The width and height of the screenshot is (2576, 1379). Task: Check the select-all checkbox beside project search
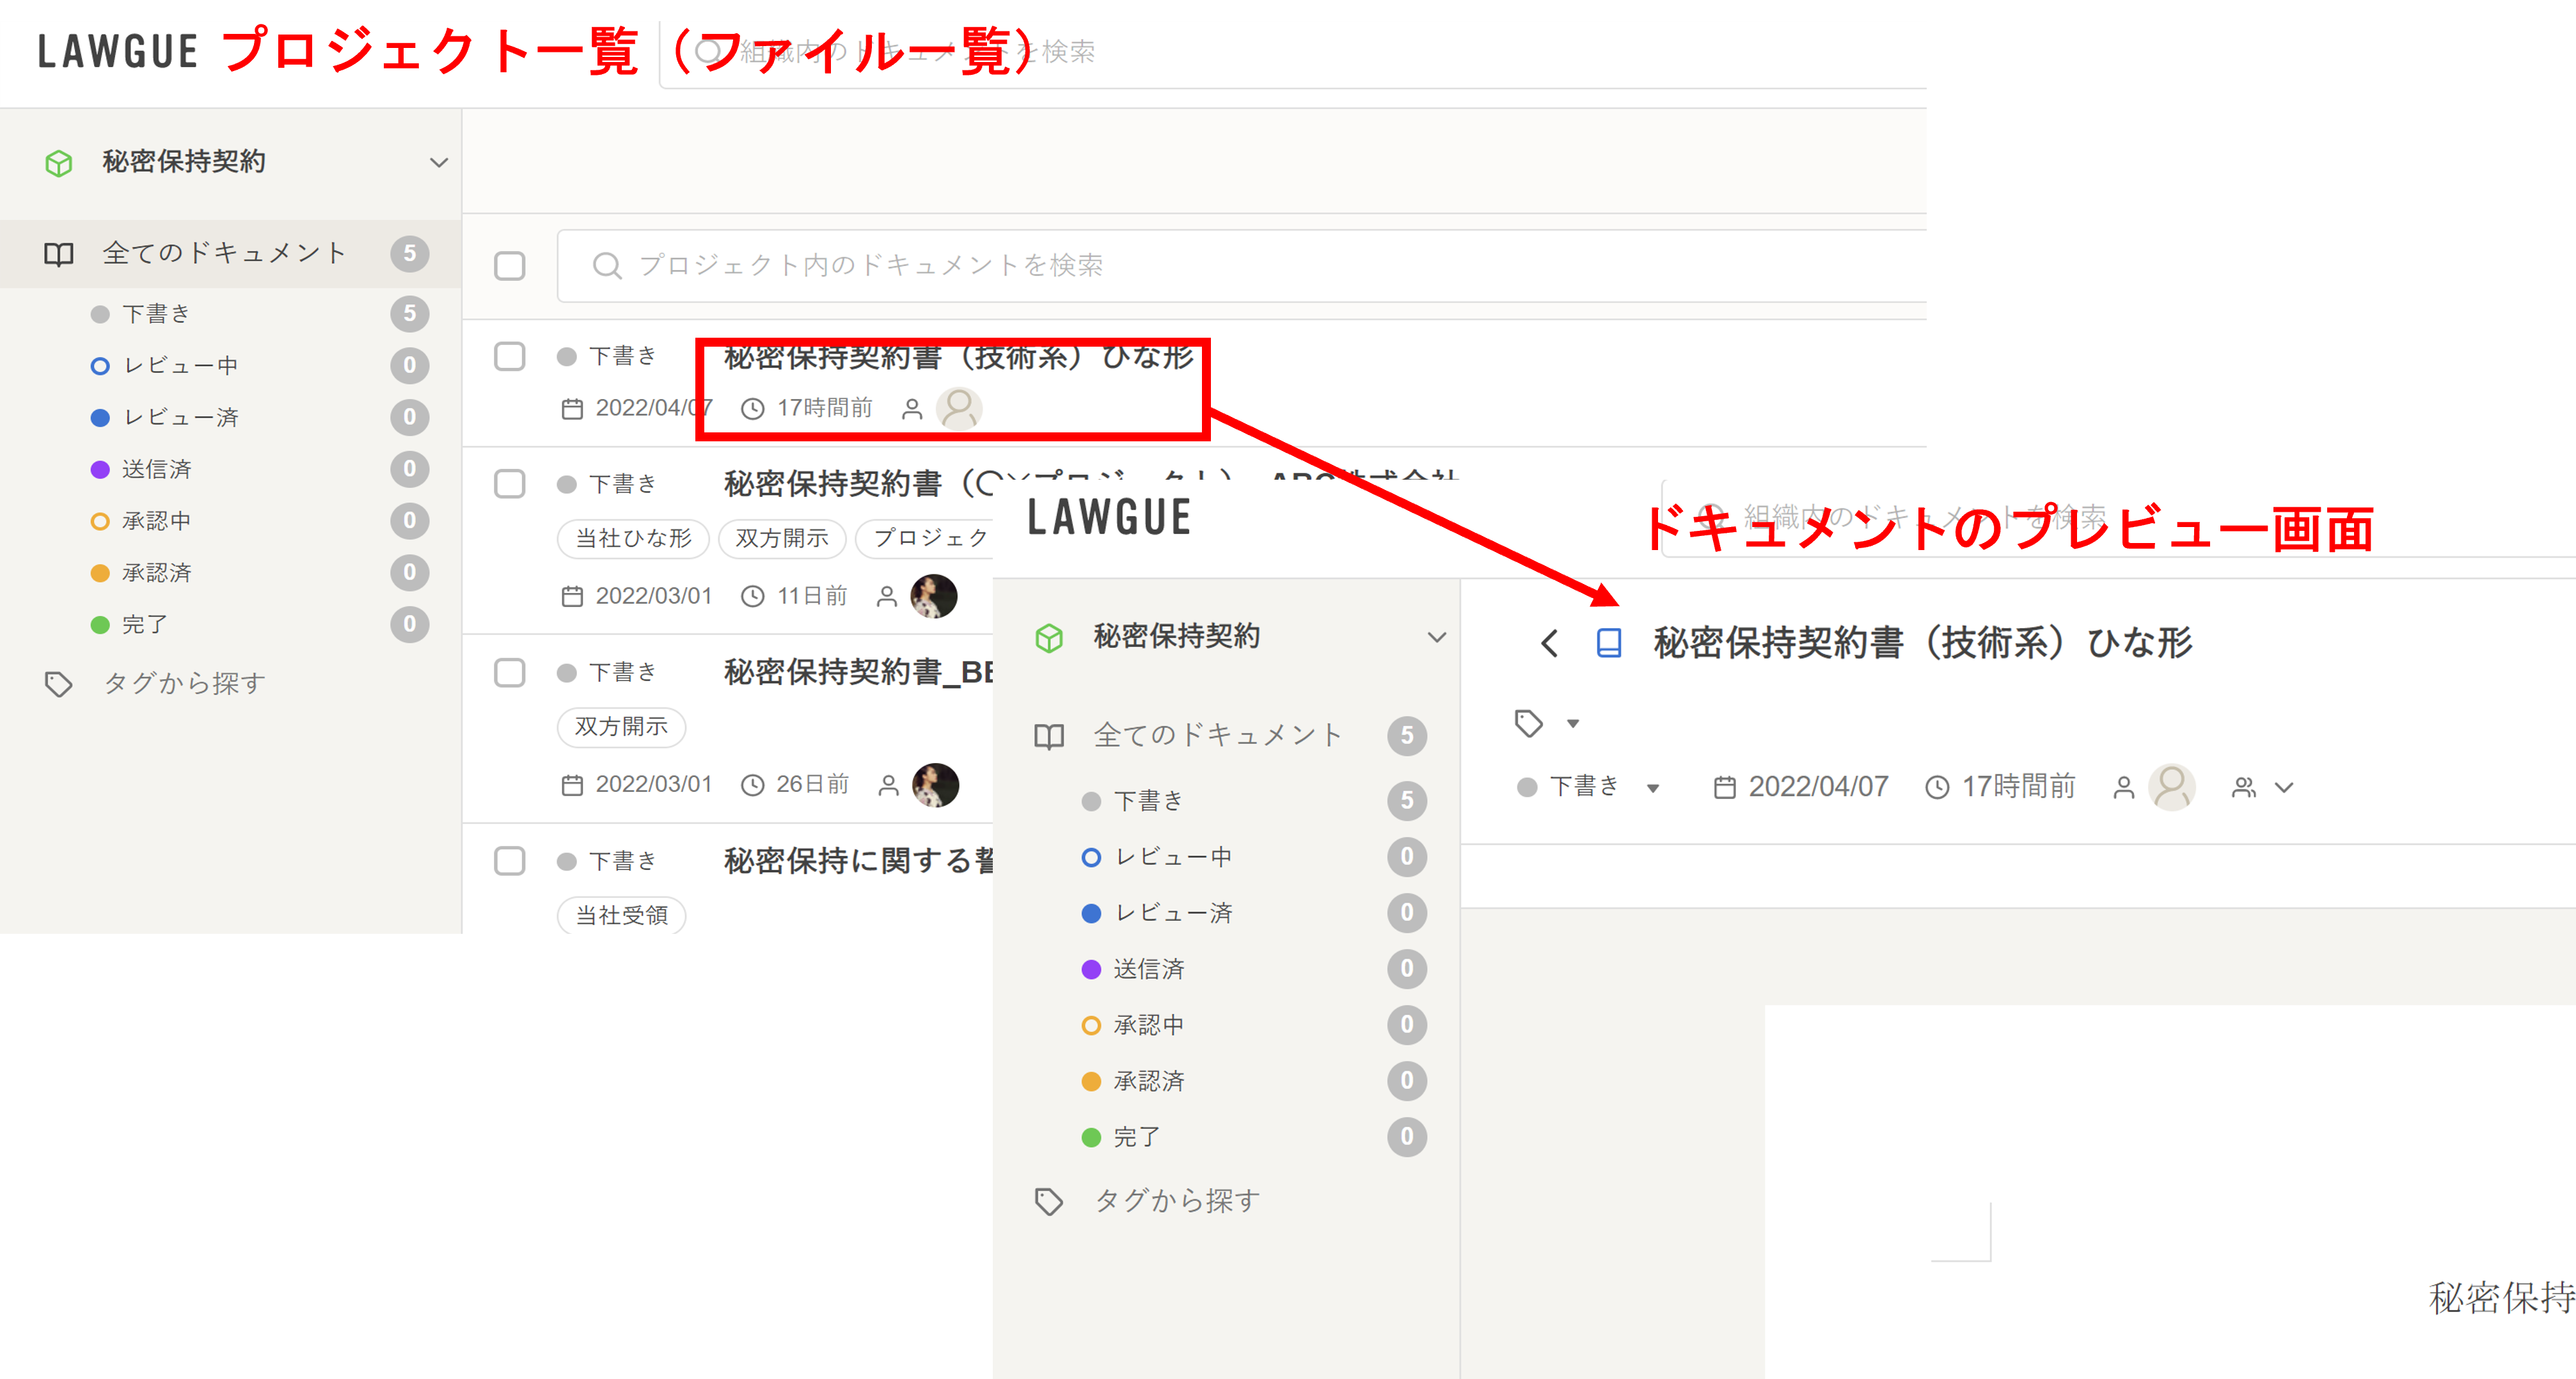click(510, 266)
